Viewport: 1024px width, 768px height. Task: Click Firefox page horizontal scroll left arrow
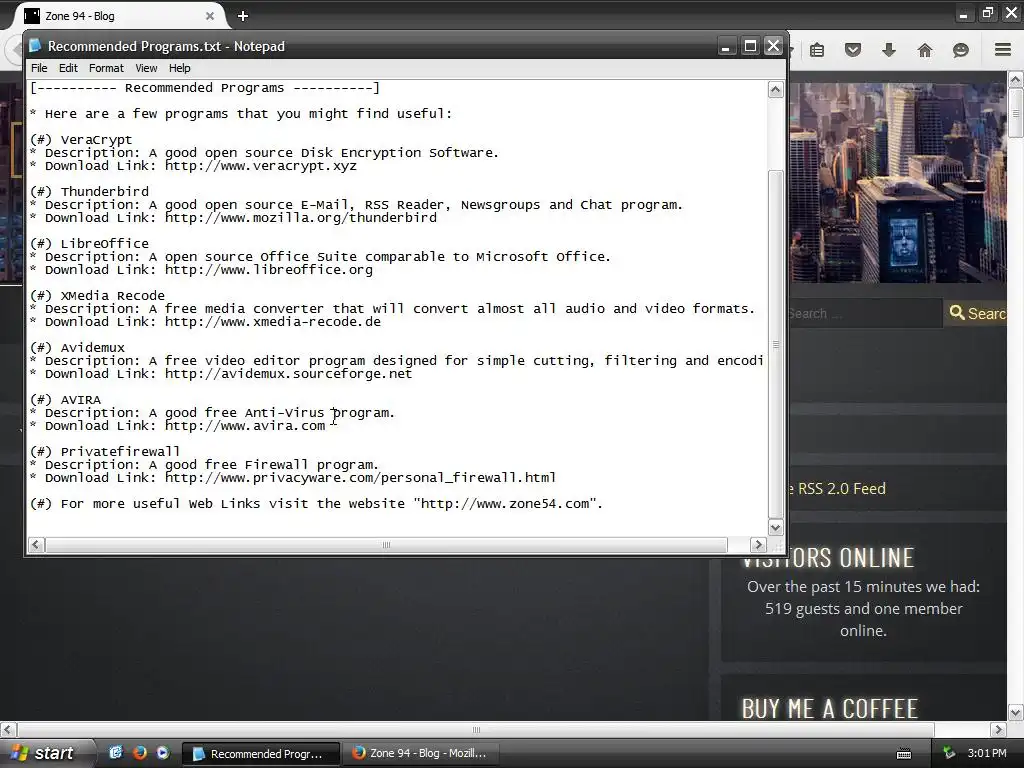coord(8,729)
